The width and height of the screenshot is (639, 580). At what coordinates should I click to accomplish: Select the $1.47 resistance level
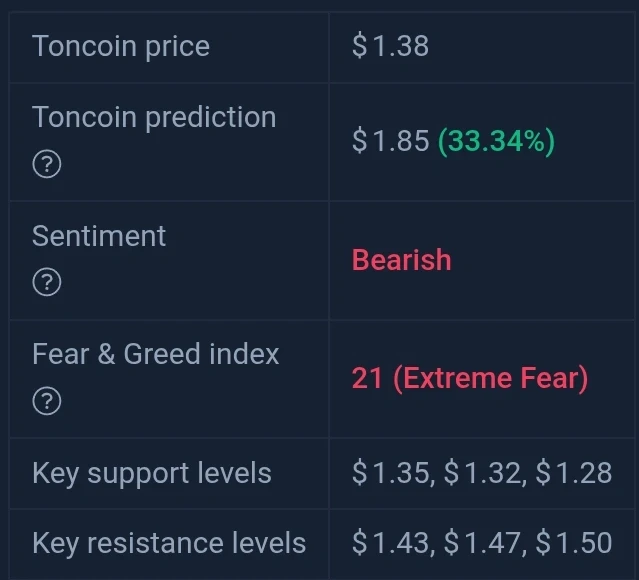pos(482,543)
